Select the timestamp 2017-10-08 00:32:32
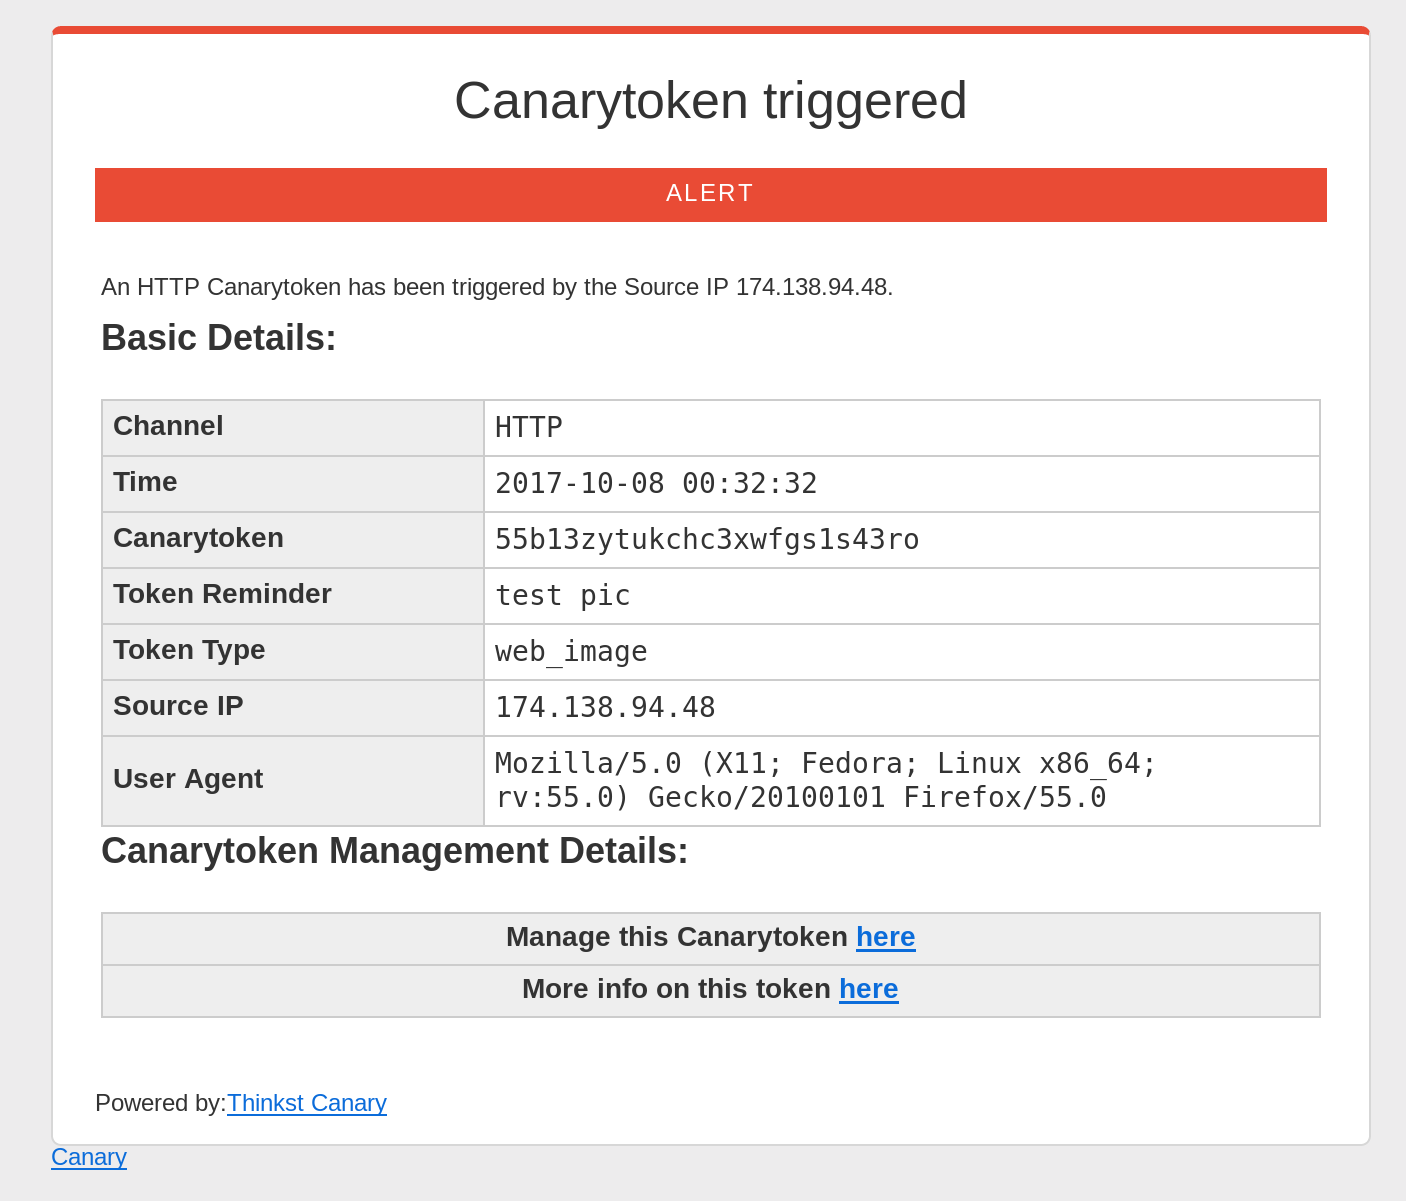 [656, 484]
